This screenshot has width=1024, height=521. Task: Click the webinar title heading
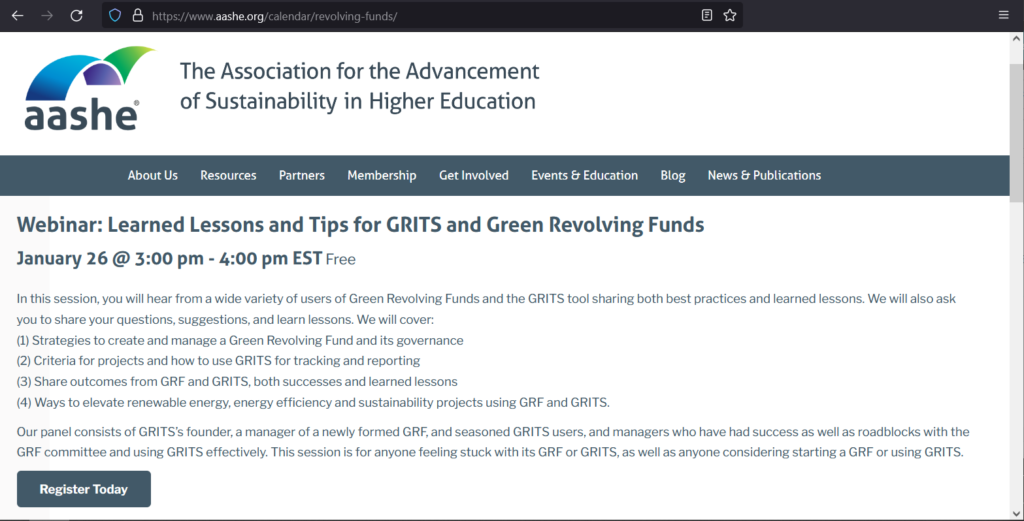click(360, 225)
